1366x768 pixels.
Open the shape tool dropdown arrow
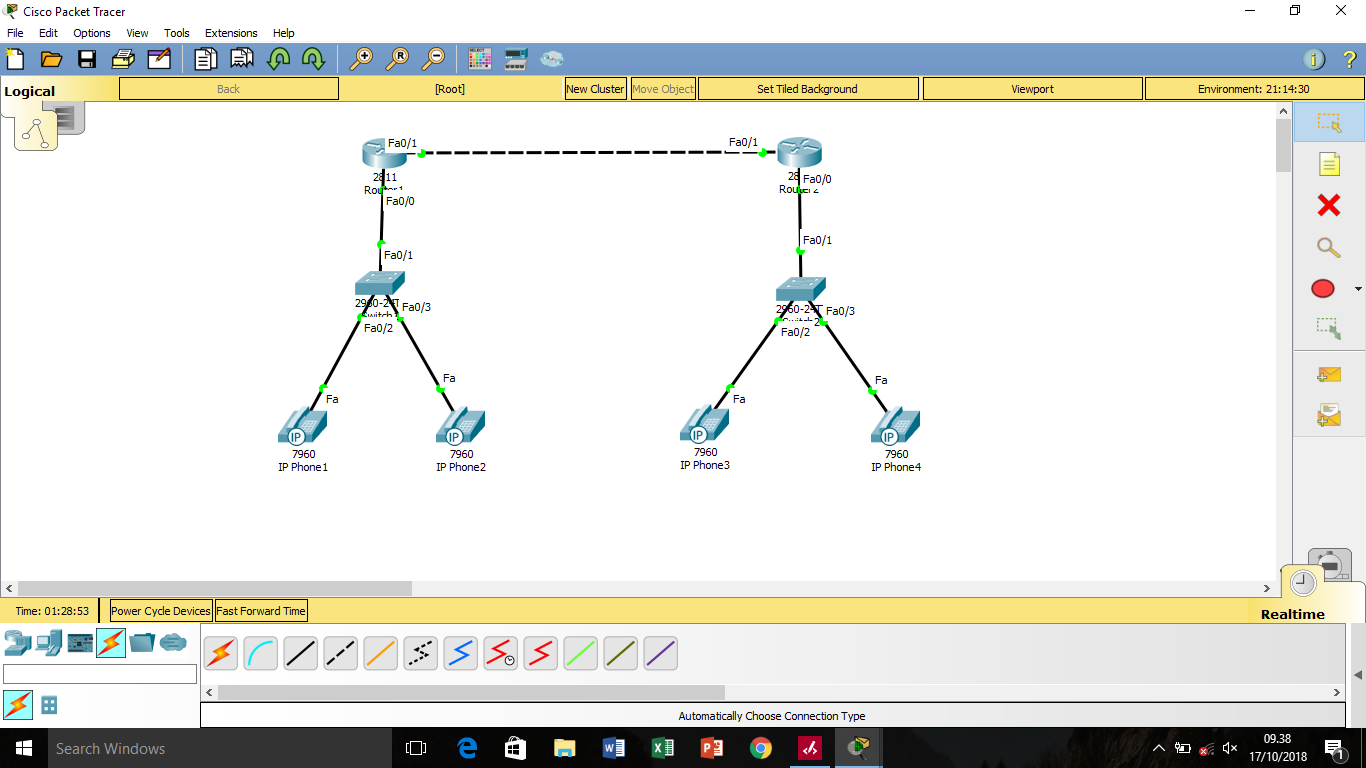tap(1357, 289)
